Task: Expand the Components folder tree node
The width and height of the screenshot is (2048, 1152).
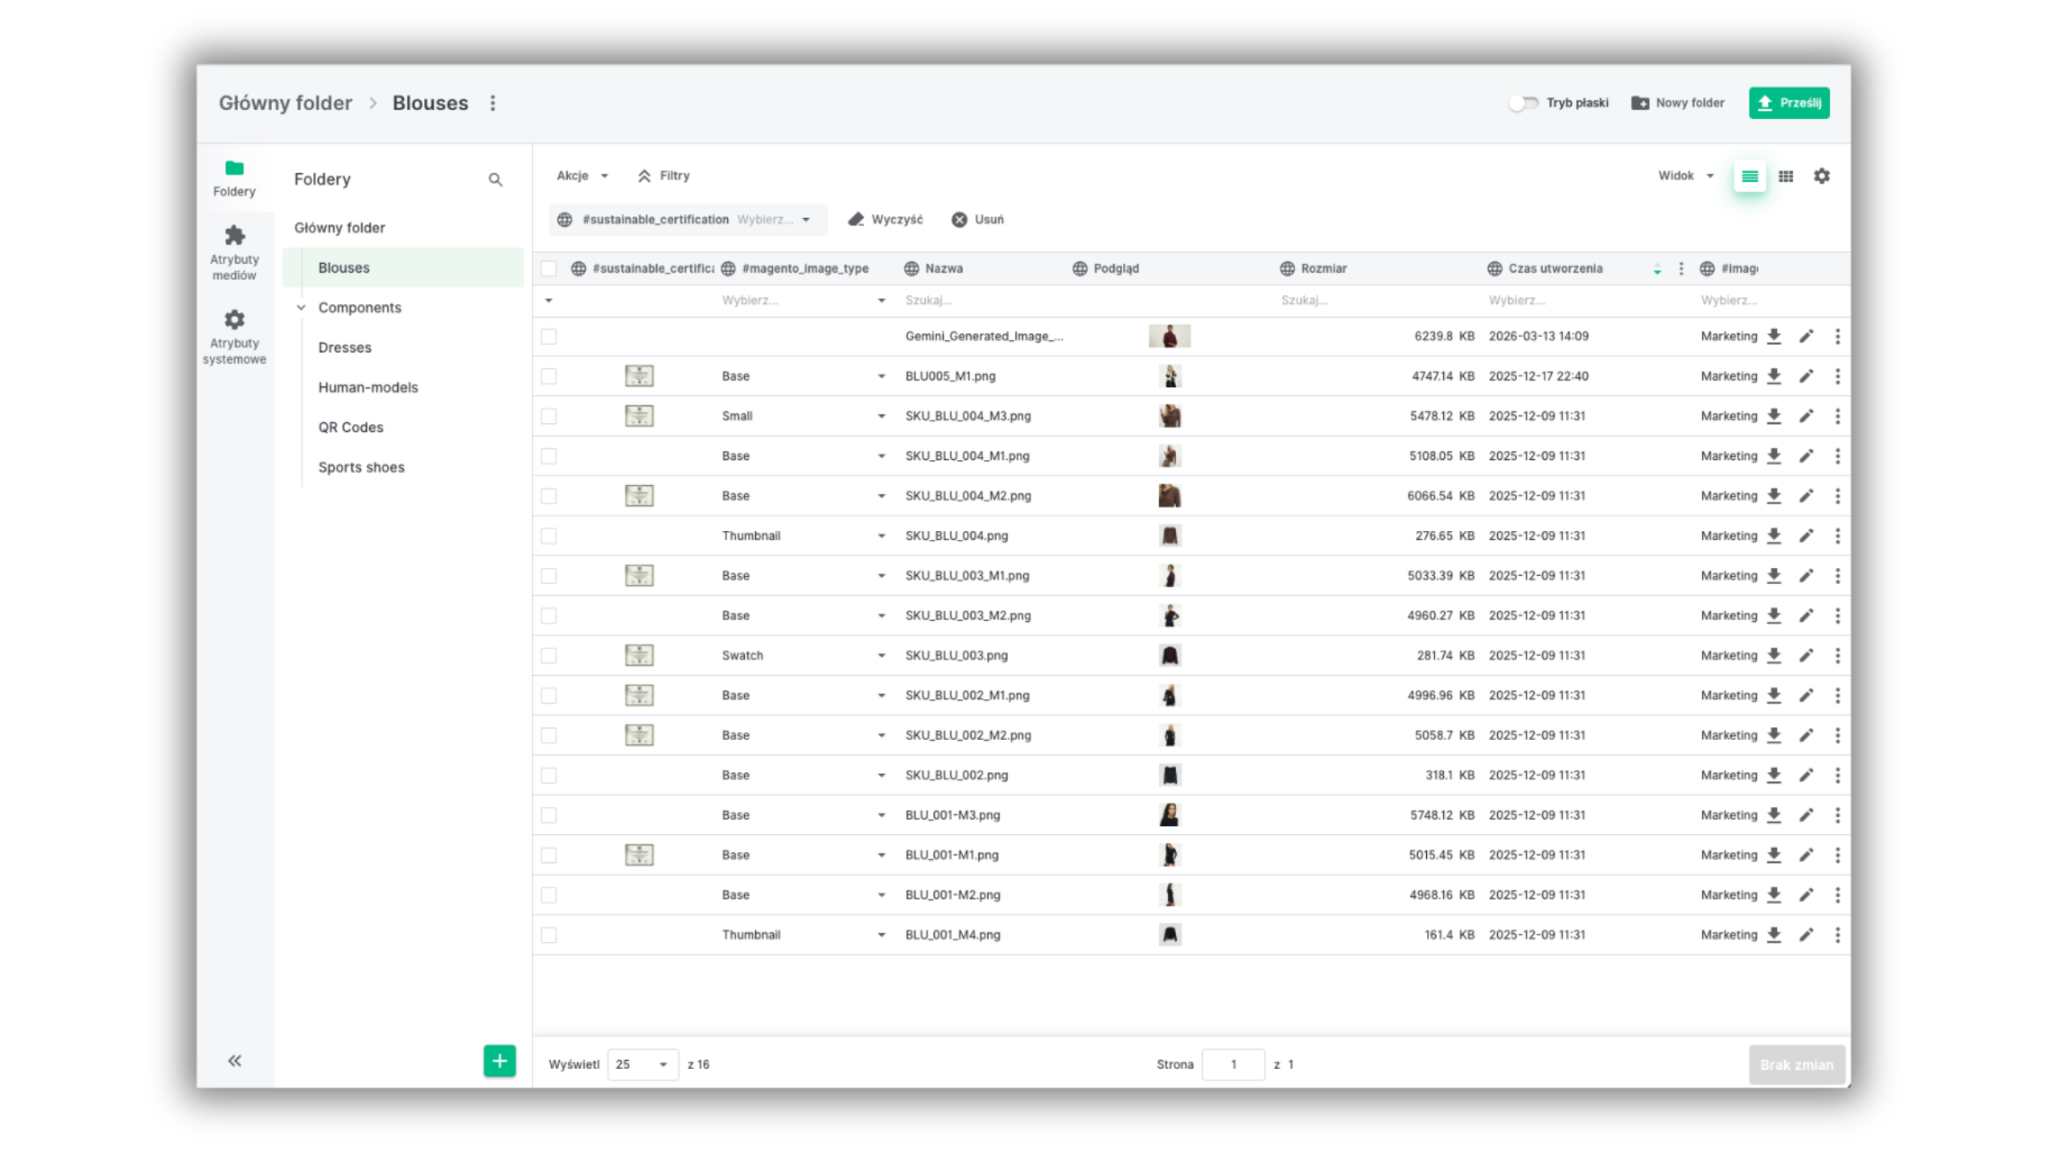Action: click(x=301, y=308)
